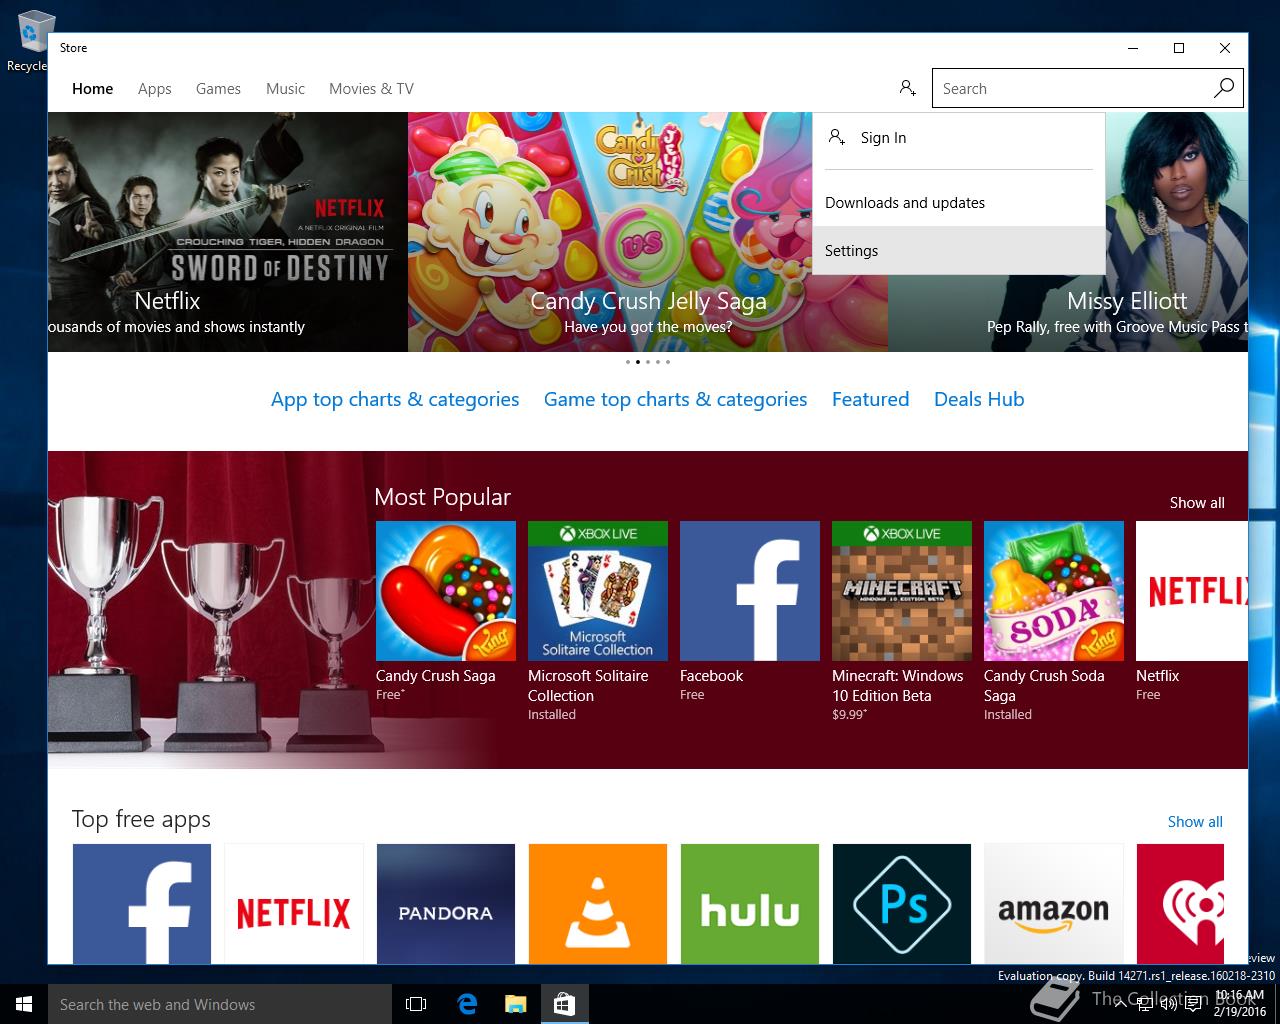Switch to the Music tab
1280x1024 pixels.
click(x=285, y=88)
